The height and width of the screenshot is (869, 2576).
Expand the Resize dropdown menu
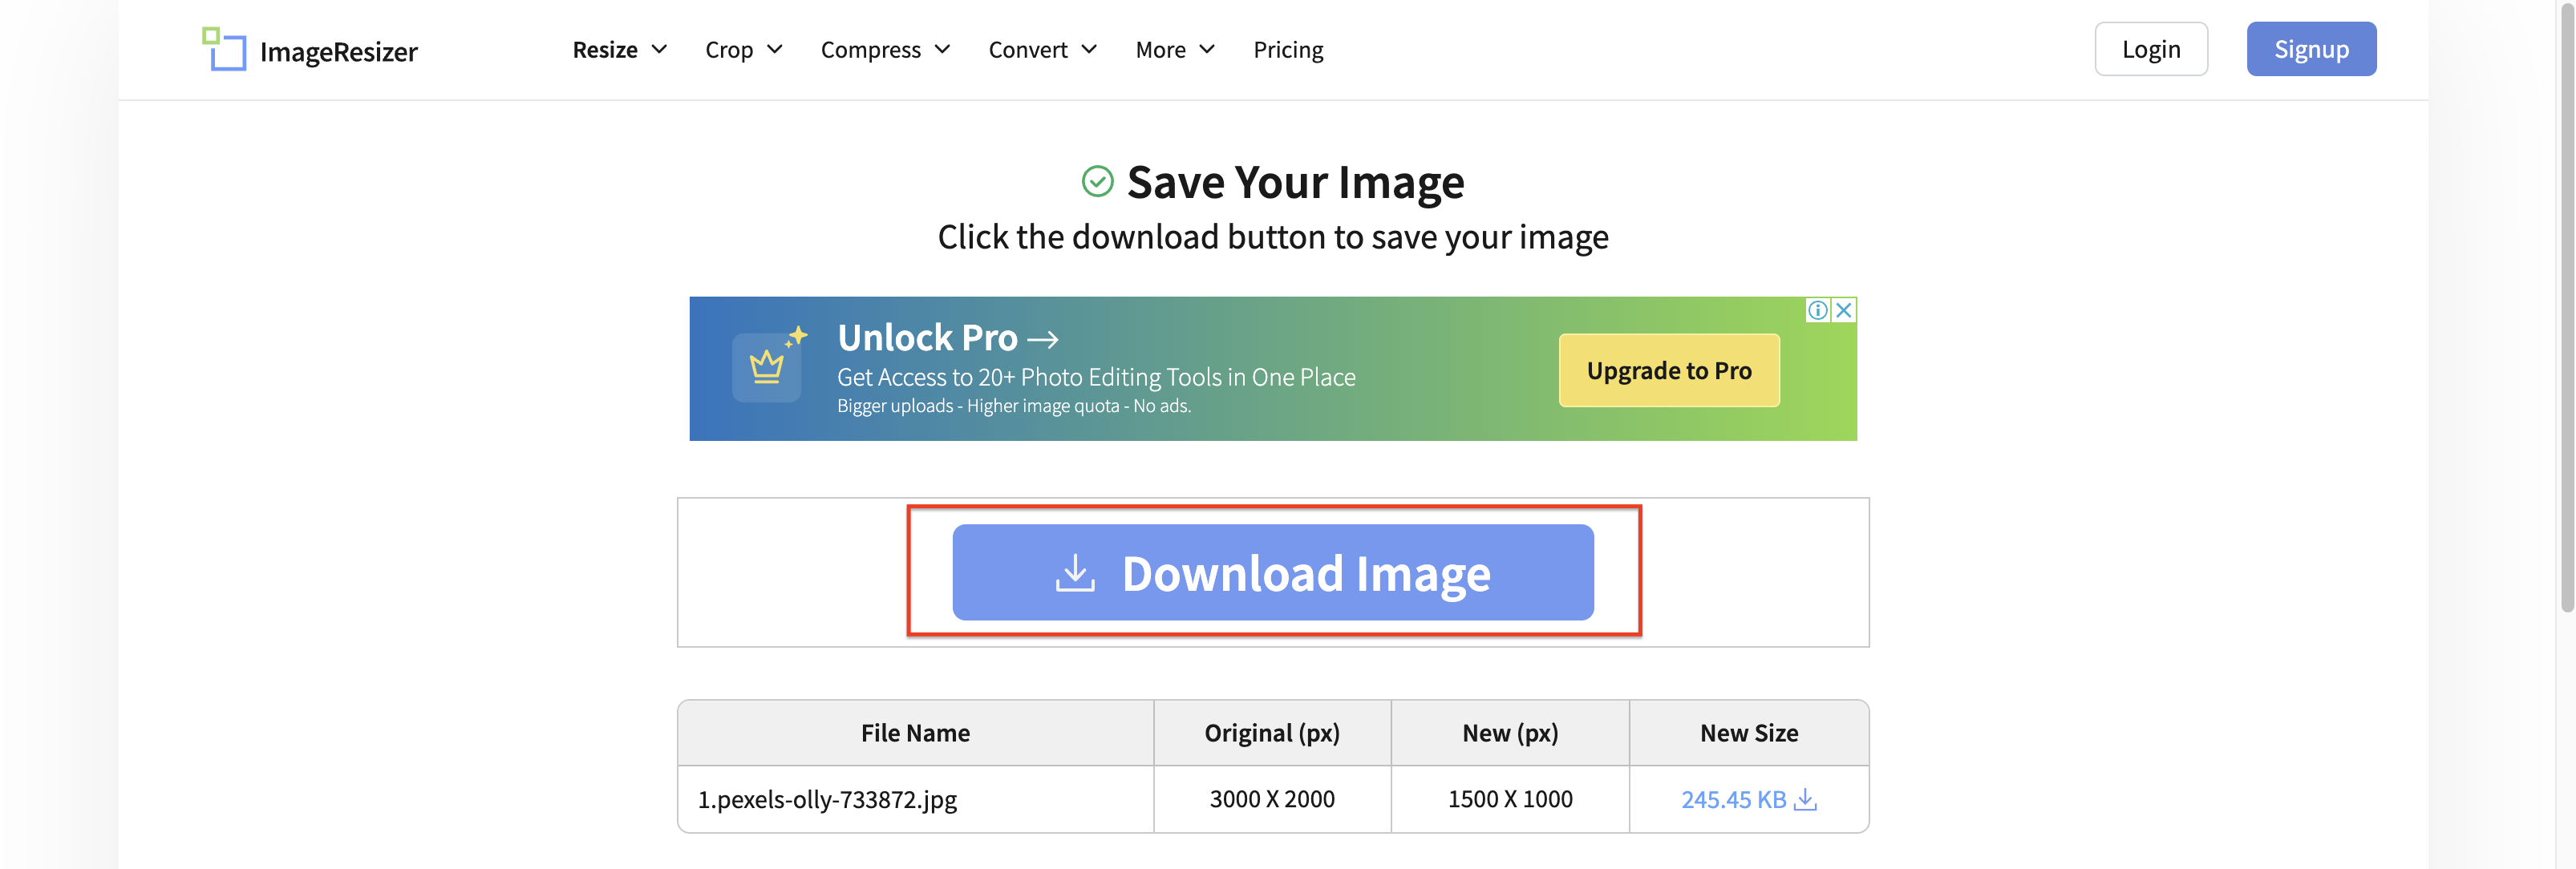619,49
